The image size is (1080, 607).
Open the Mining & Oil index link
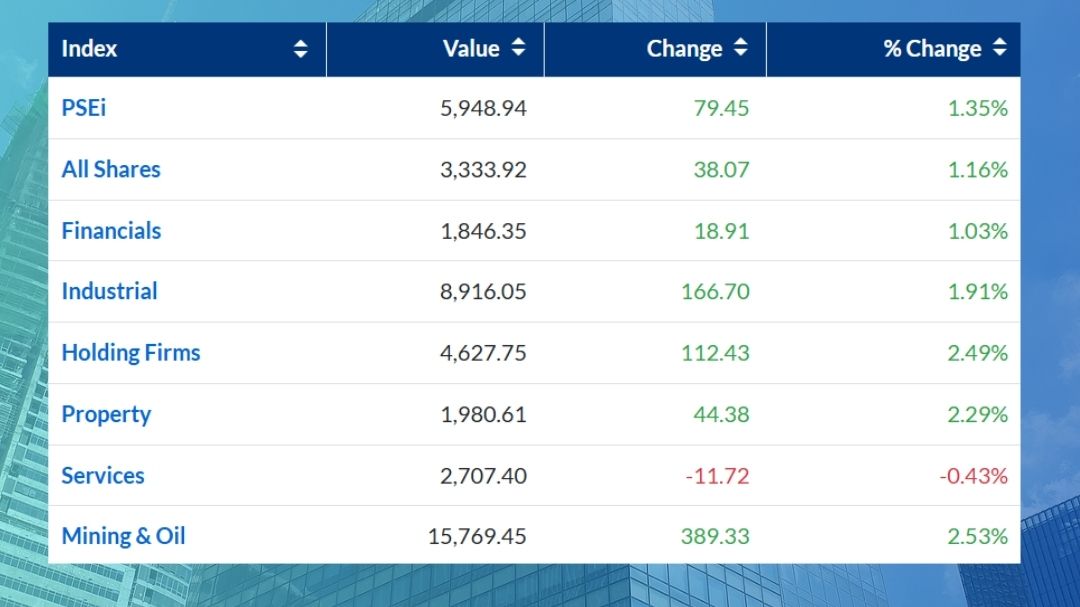coord(124,536)
